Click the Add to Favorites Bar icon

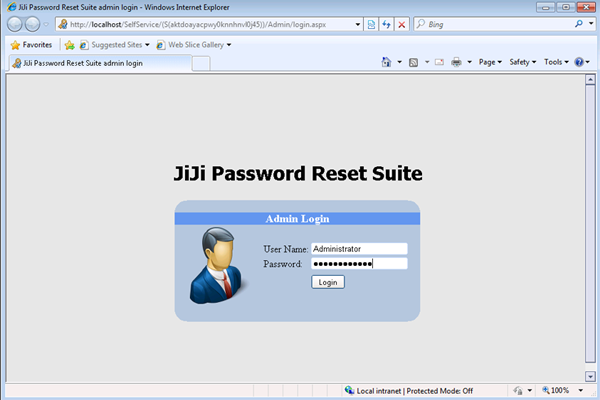click(70, 45)
